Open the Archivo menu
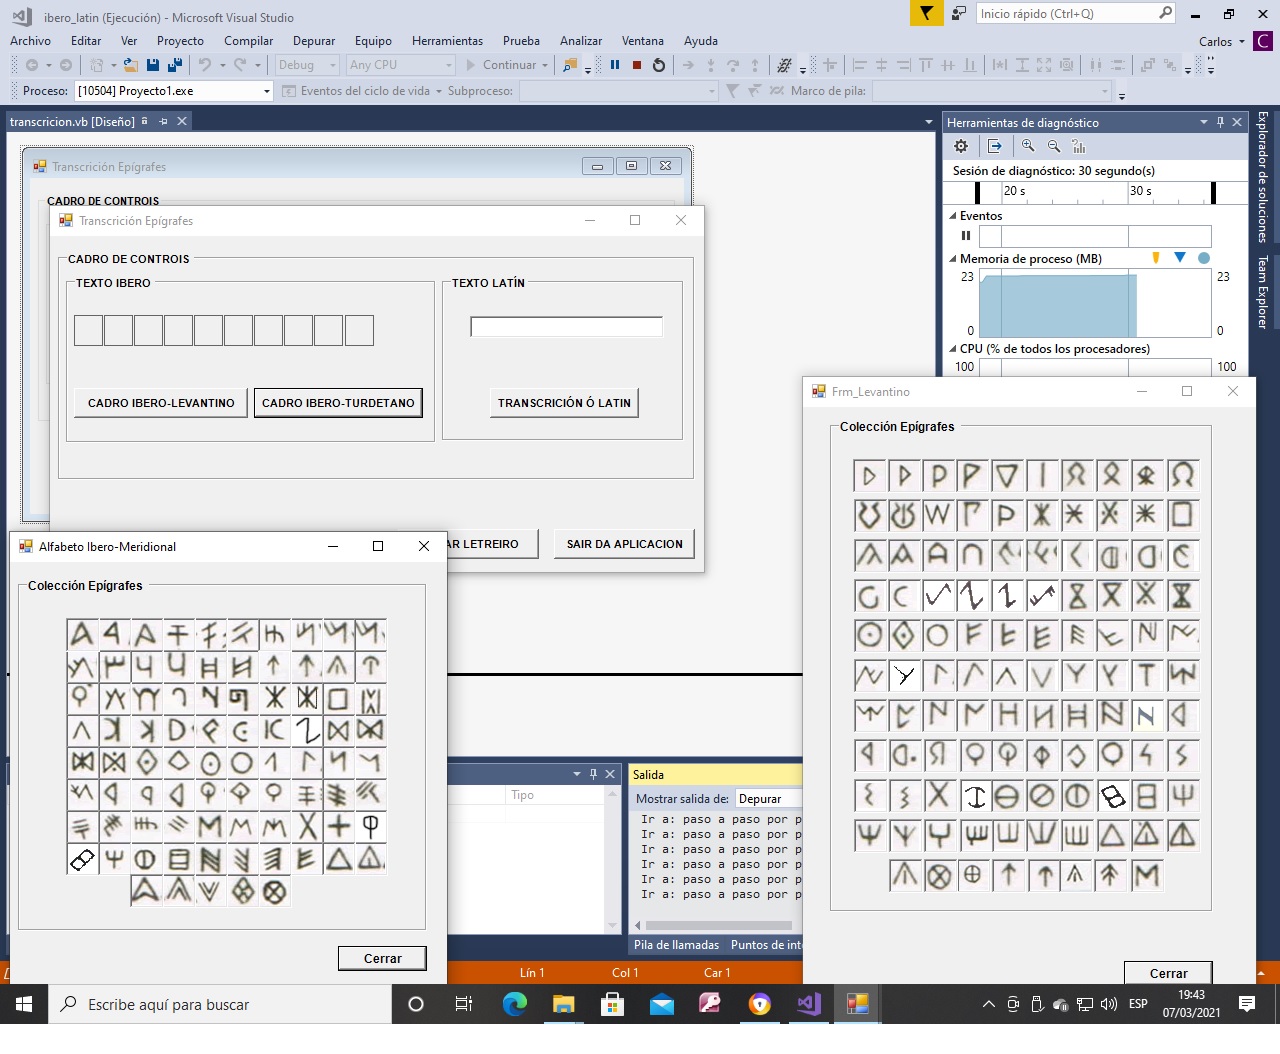This screenshot has width=1280, height=1054. tap(30, 41)
